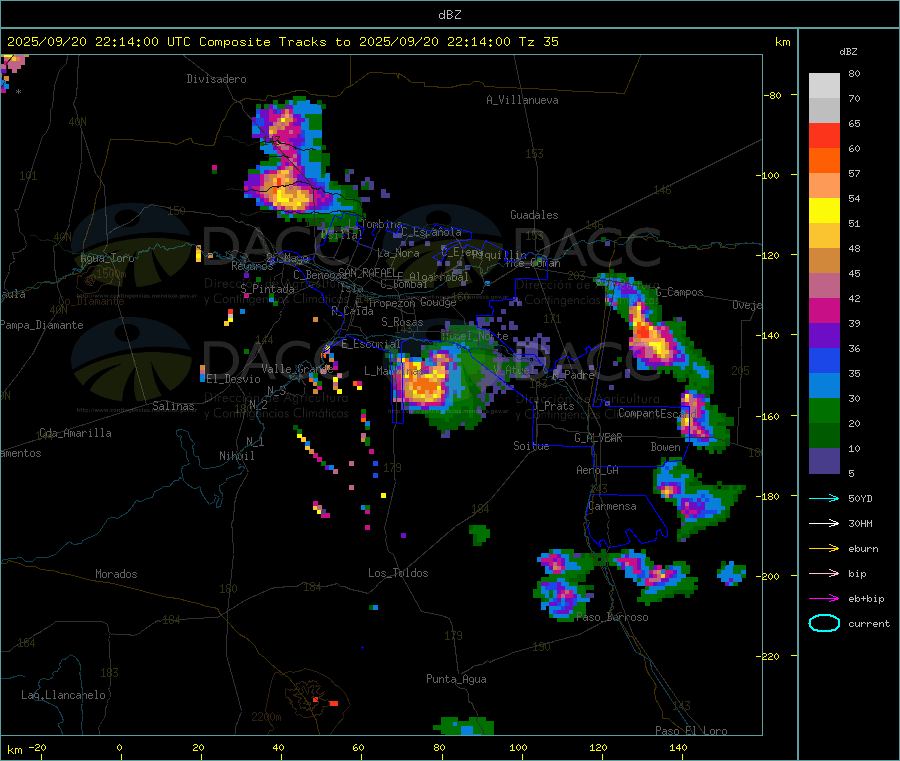The height and width of the screenshot is (761, 900).
Task: Click the 100 km bottom axis label
Action: coord(518,747)
